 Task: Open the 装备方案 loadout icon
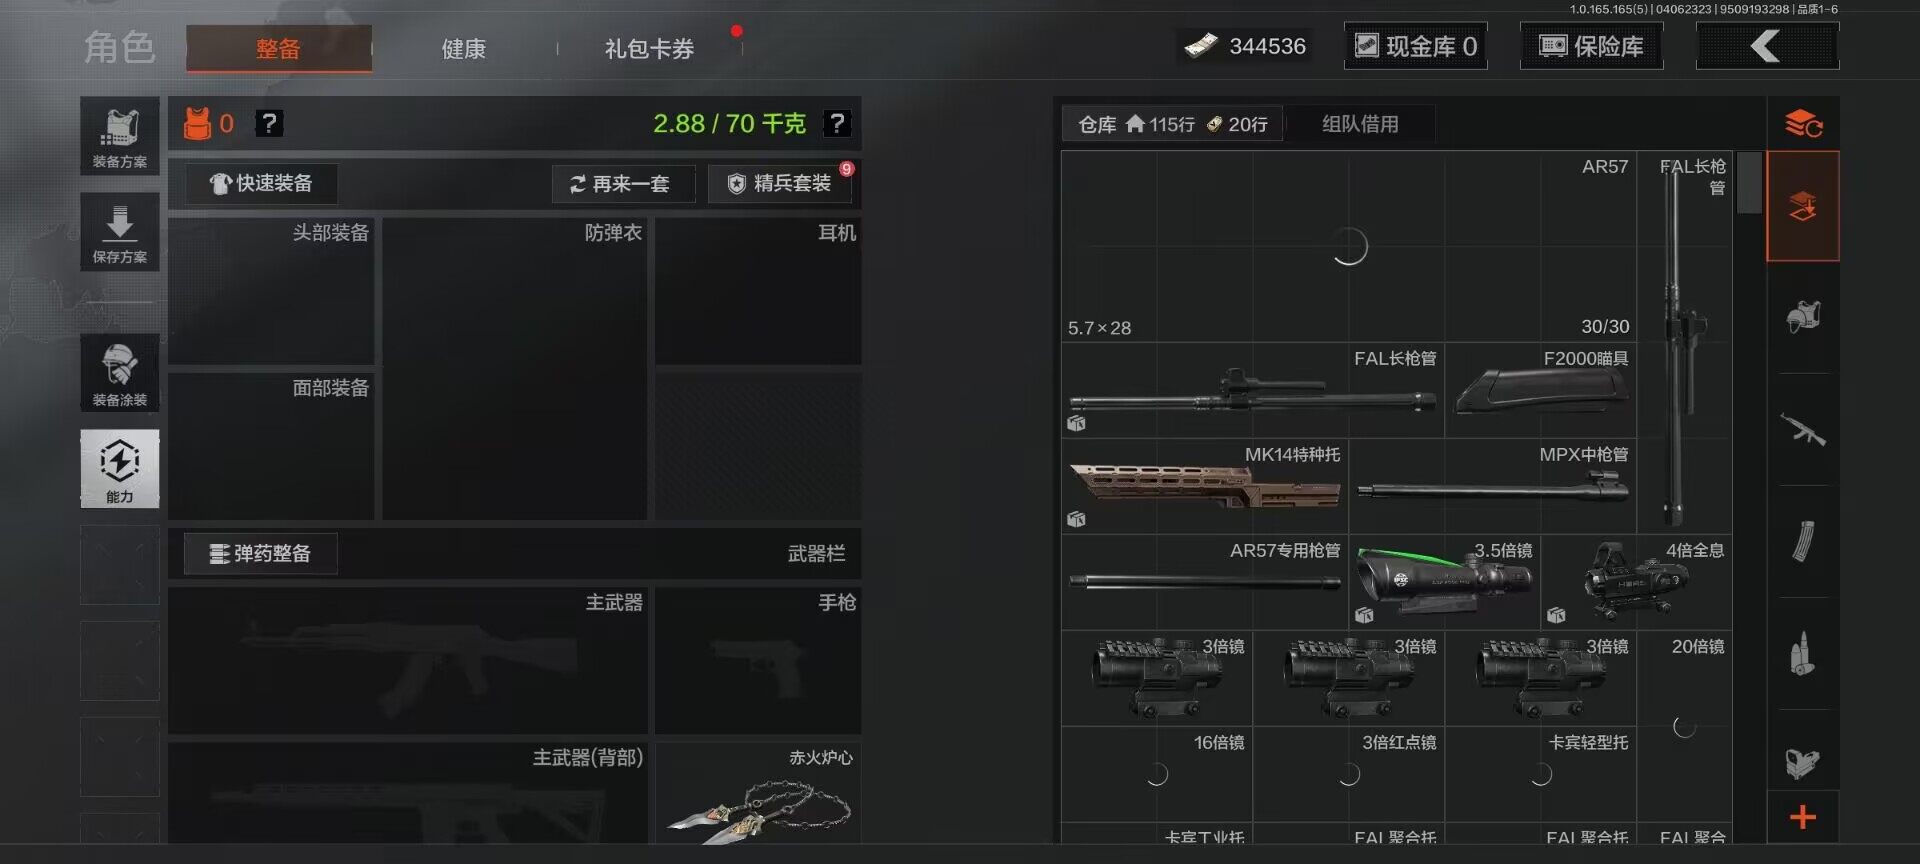(120, 136)
